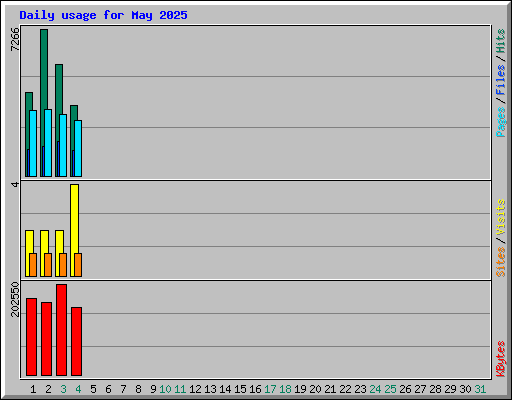Click the Sites legend label

(500, 262)
